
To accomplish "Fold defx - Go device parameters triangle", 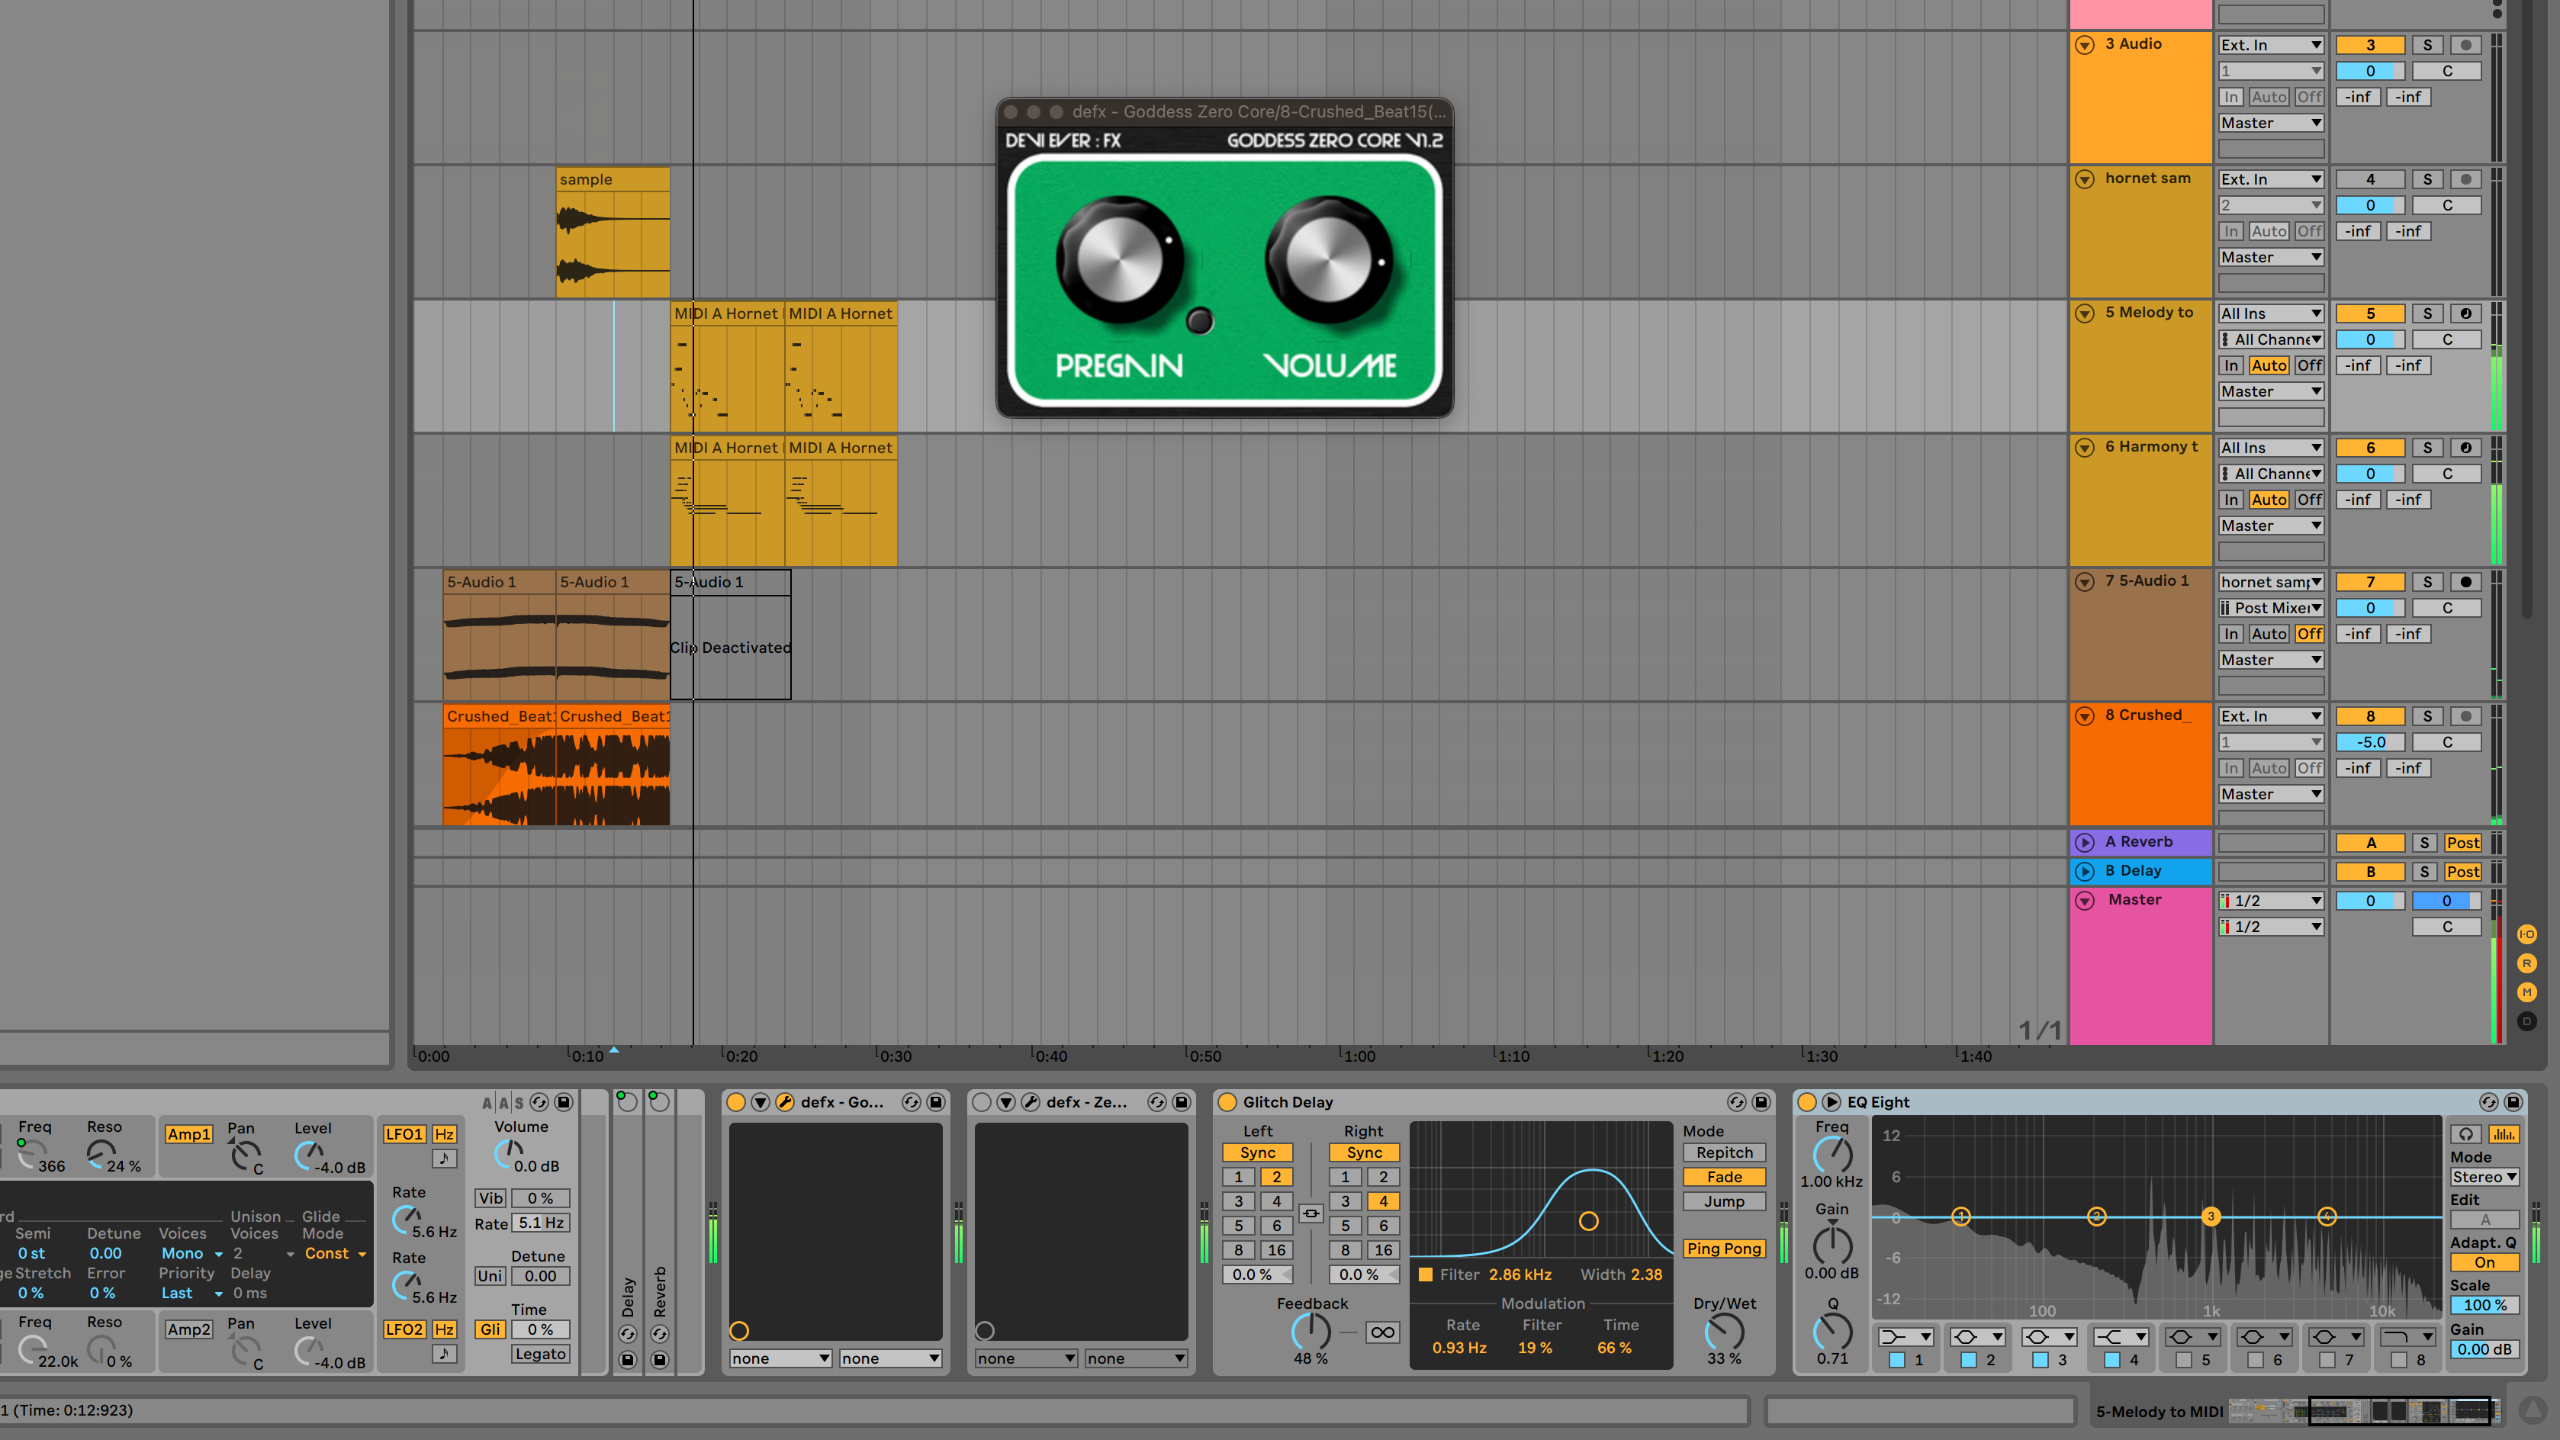I will (760, 1102).
